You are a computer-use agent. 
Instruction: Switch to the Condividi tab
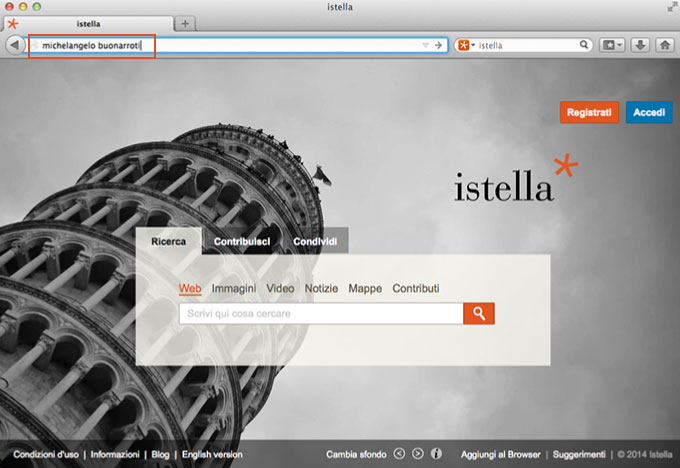coord(315,242)
